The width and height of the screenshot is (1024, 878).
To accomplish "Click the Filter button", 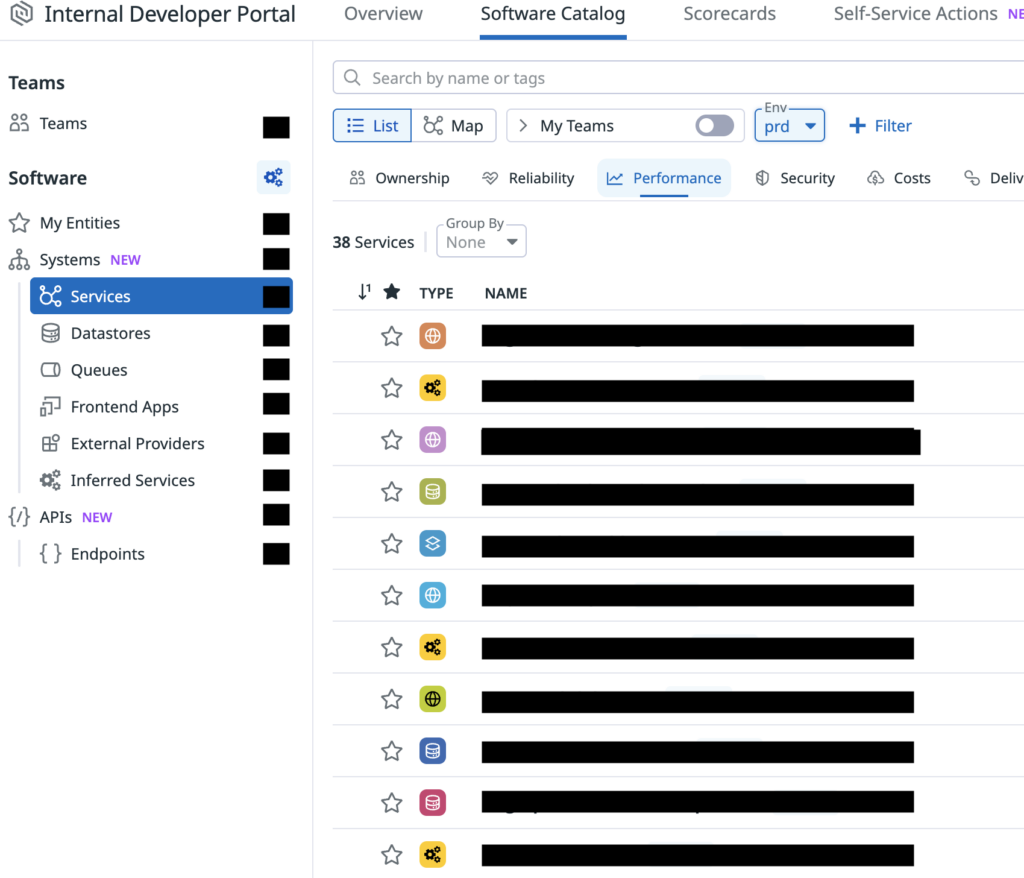I will tap(880, 126).
